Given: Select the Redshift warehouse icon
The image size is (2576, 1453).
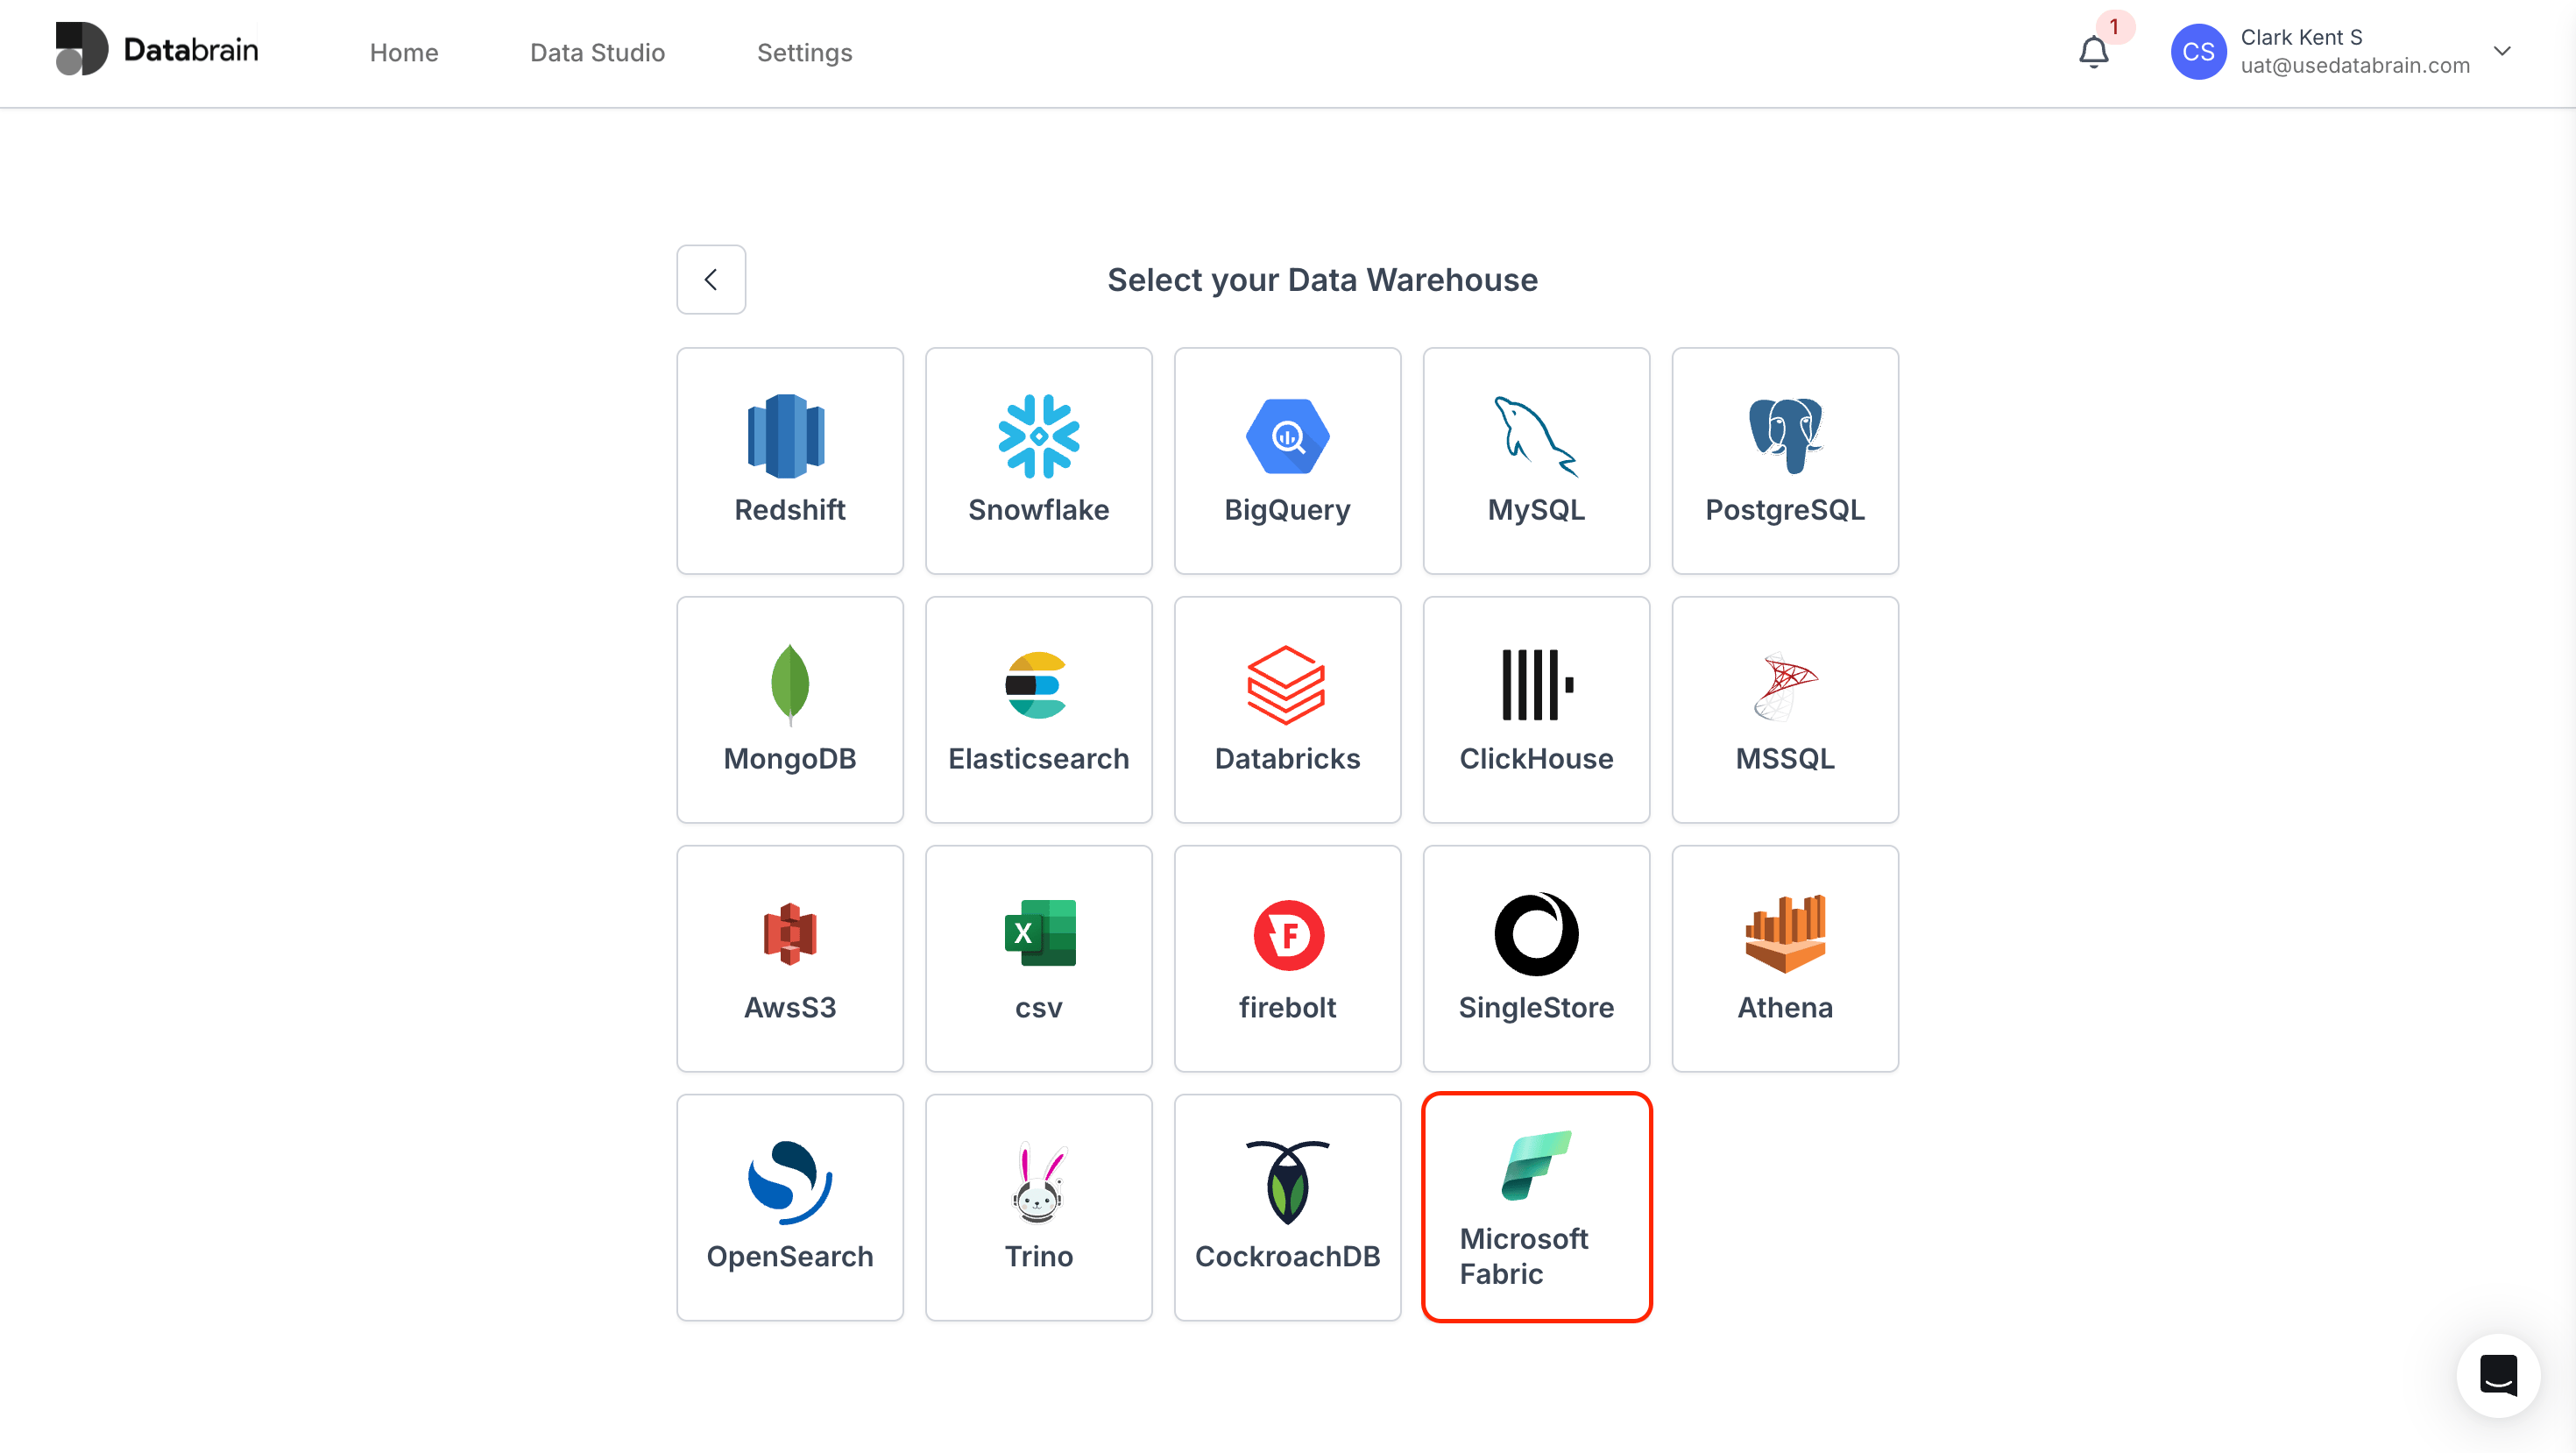Looking at the screenshot, I should (x=786, y=436).
